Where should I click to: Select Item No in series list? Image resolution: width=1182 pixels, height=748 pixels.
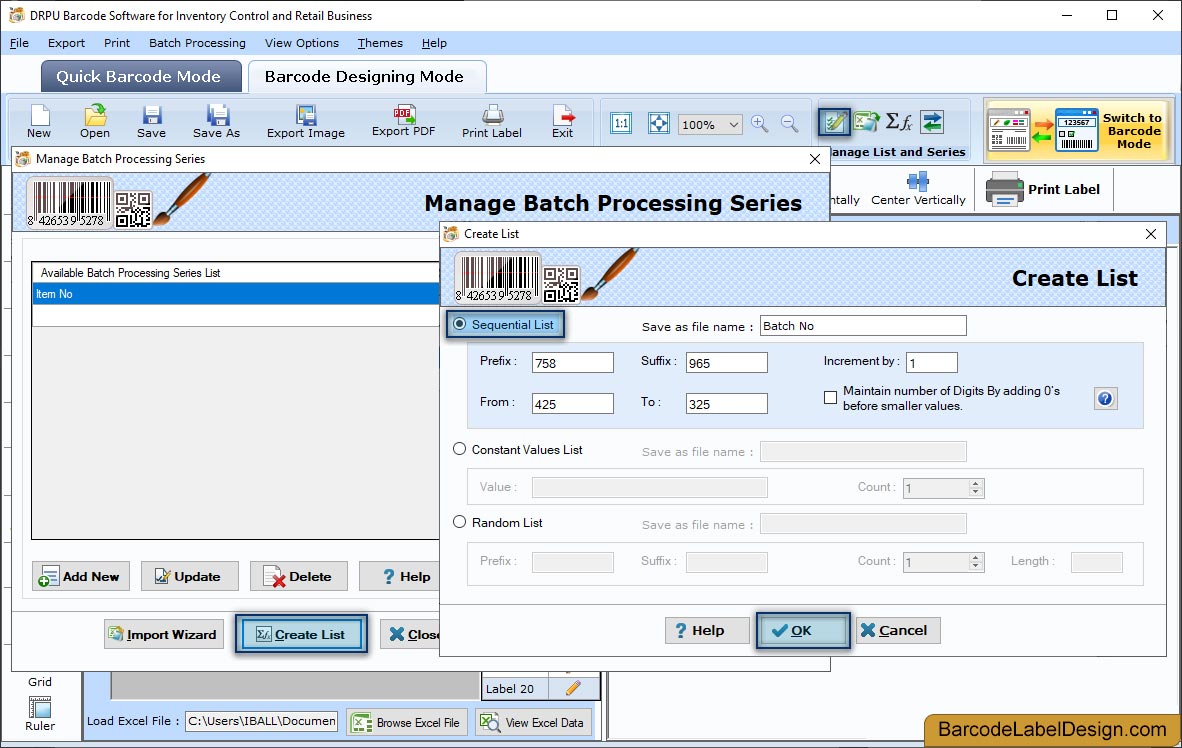(x=235, y=294)
